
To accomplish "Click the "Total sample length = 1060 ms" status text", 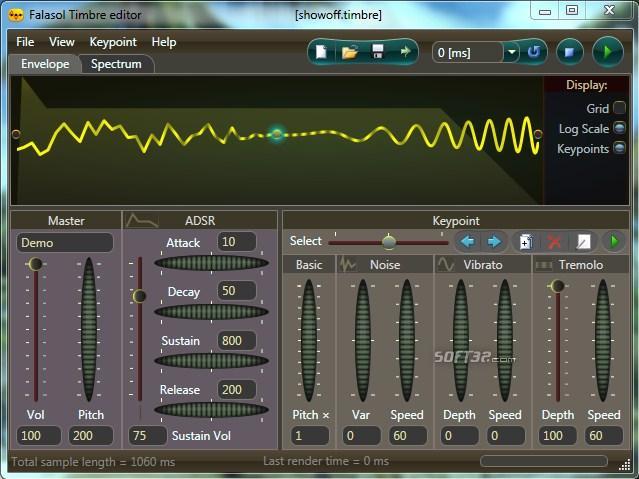I will [93, 462].
